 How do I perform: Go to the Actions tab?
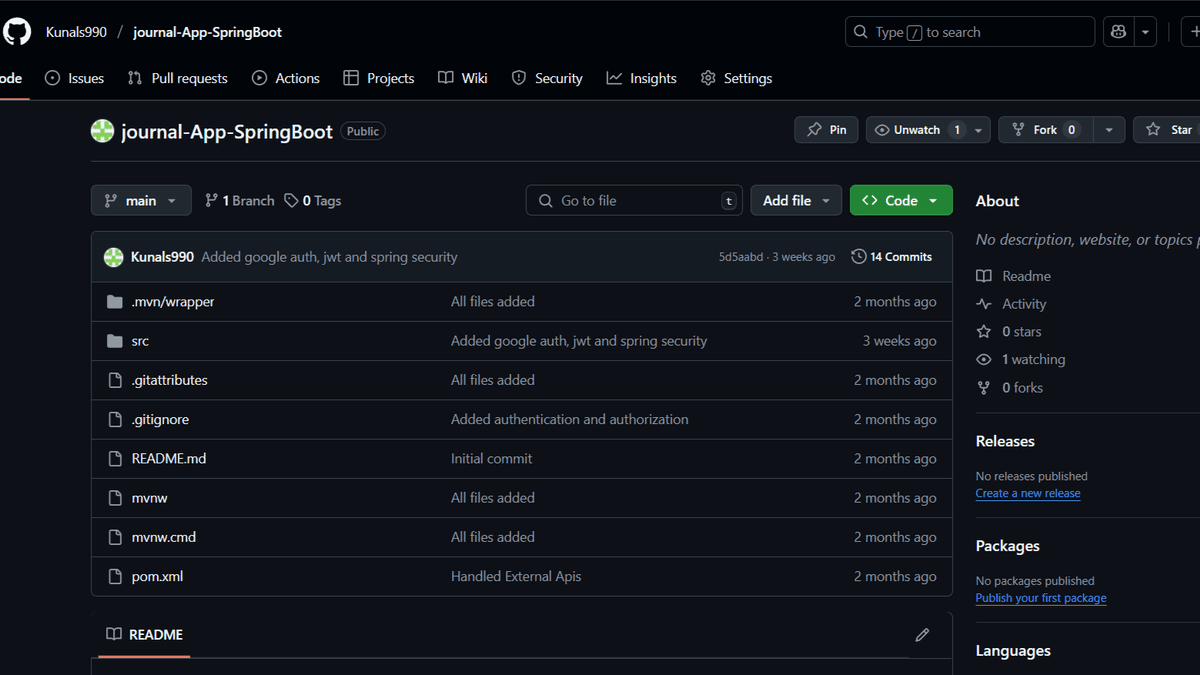286,78
